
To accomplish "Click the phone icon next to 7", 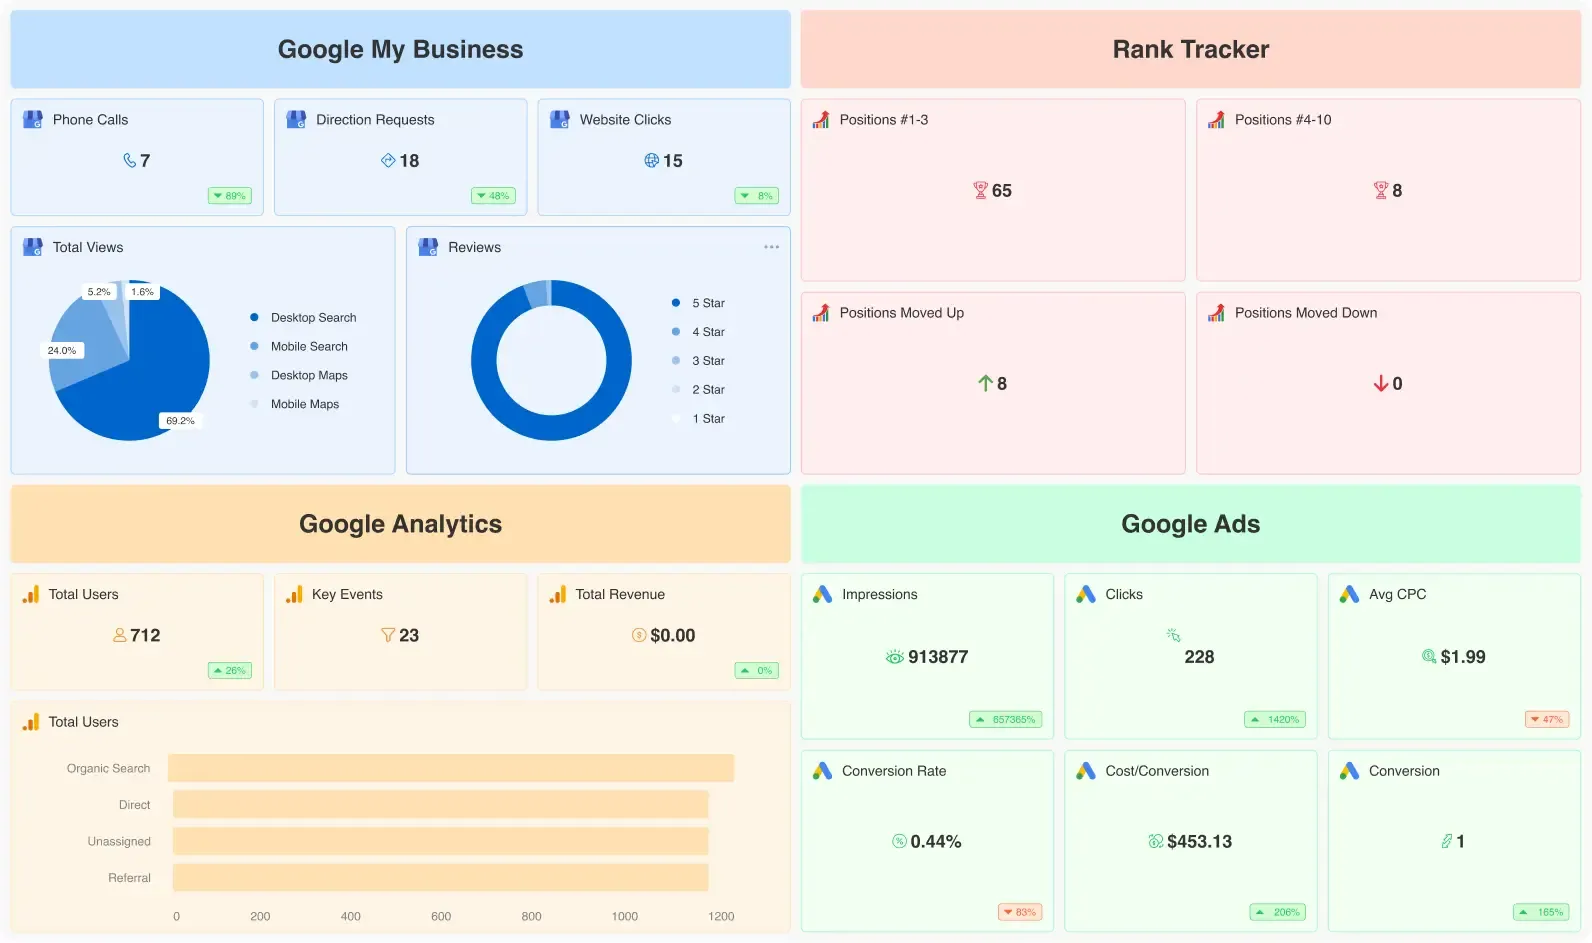I will point(129,160).
